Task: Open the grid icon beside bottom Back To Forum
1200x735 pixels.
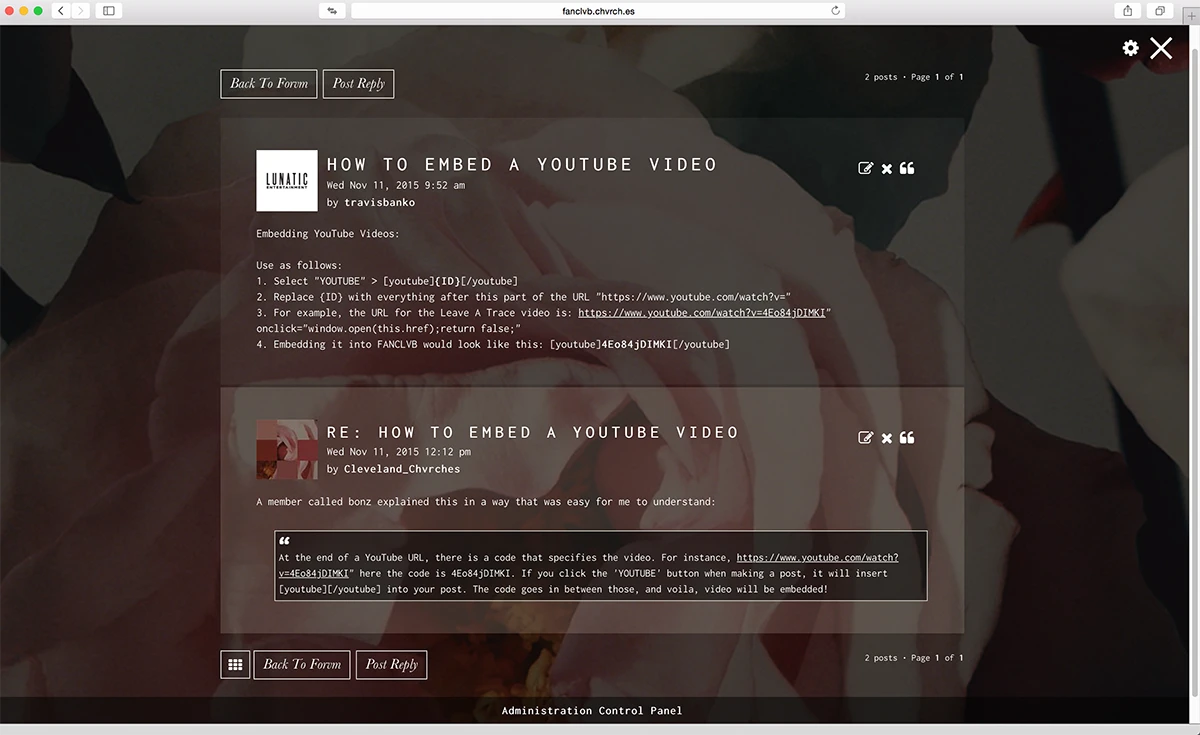Action: coord(235,664)
